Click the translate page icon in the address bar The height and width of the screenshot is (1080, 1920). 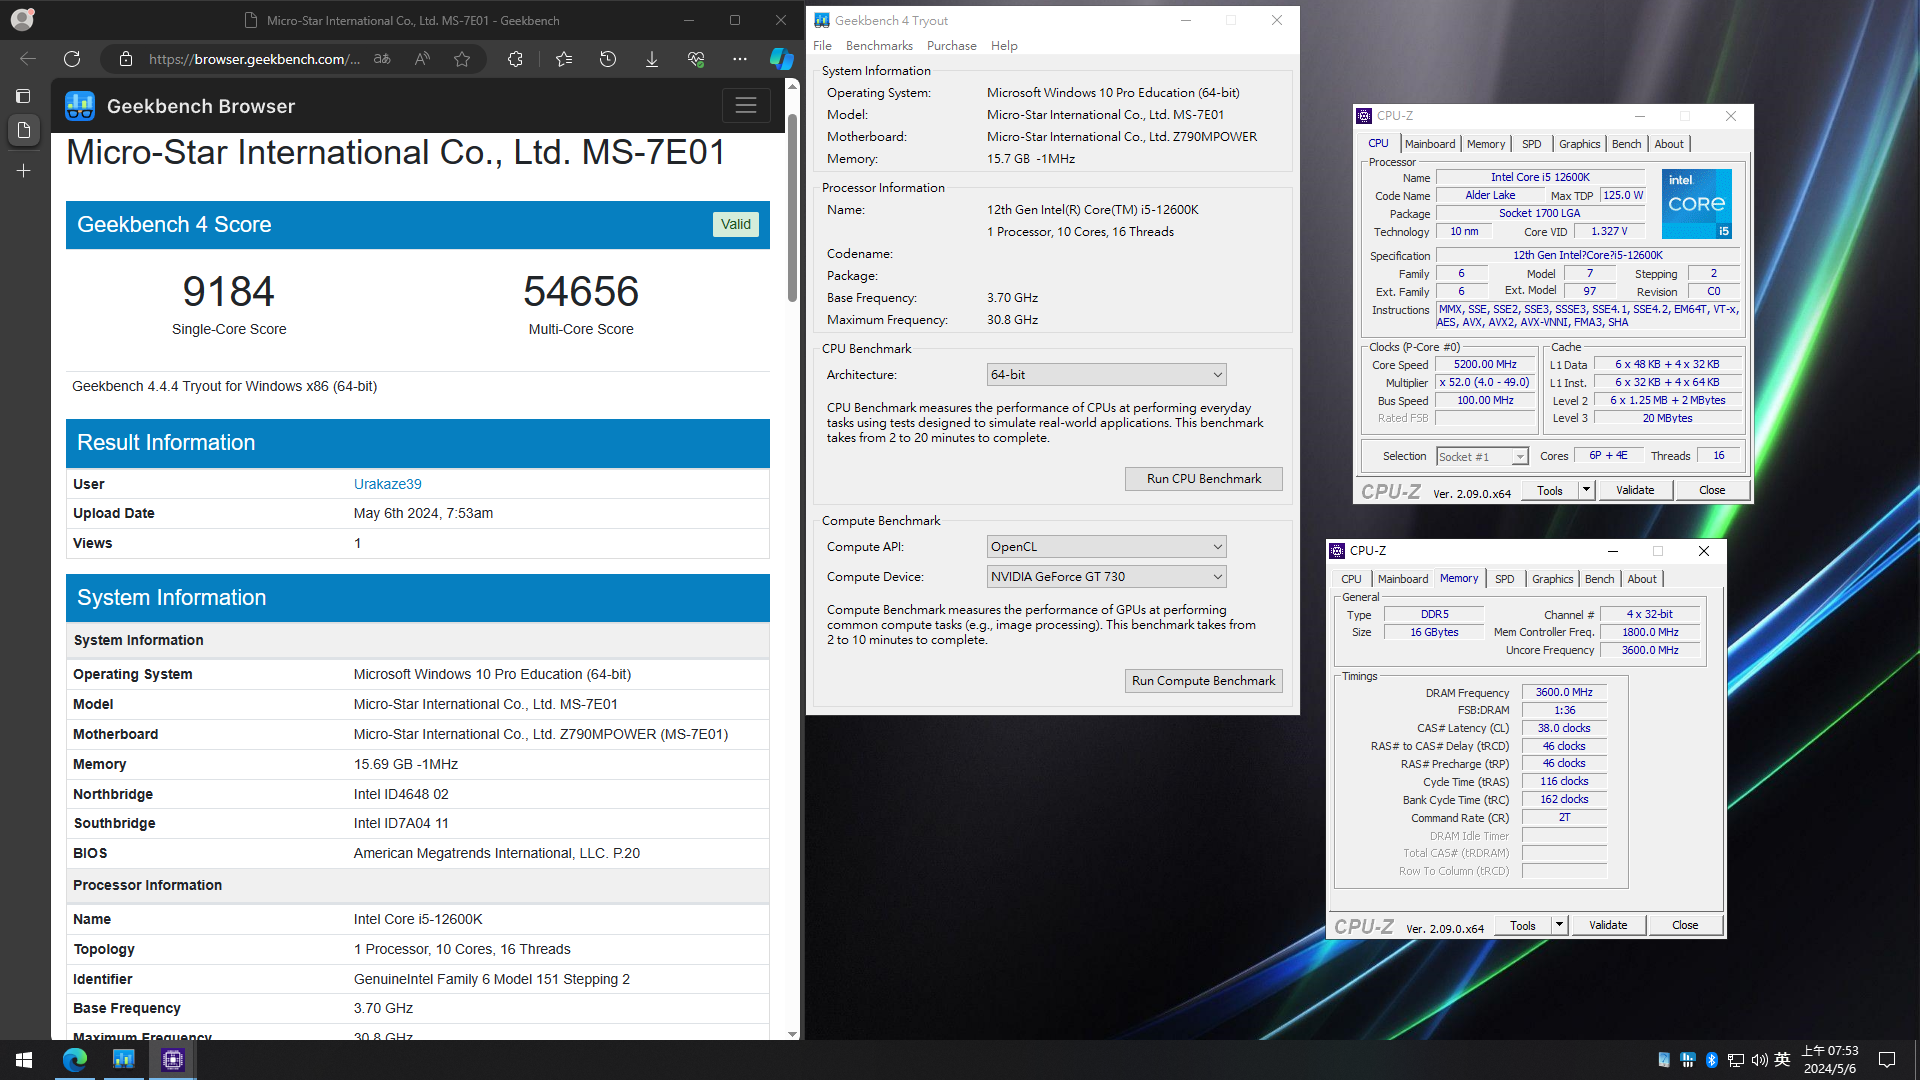382,59
